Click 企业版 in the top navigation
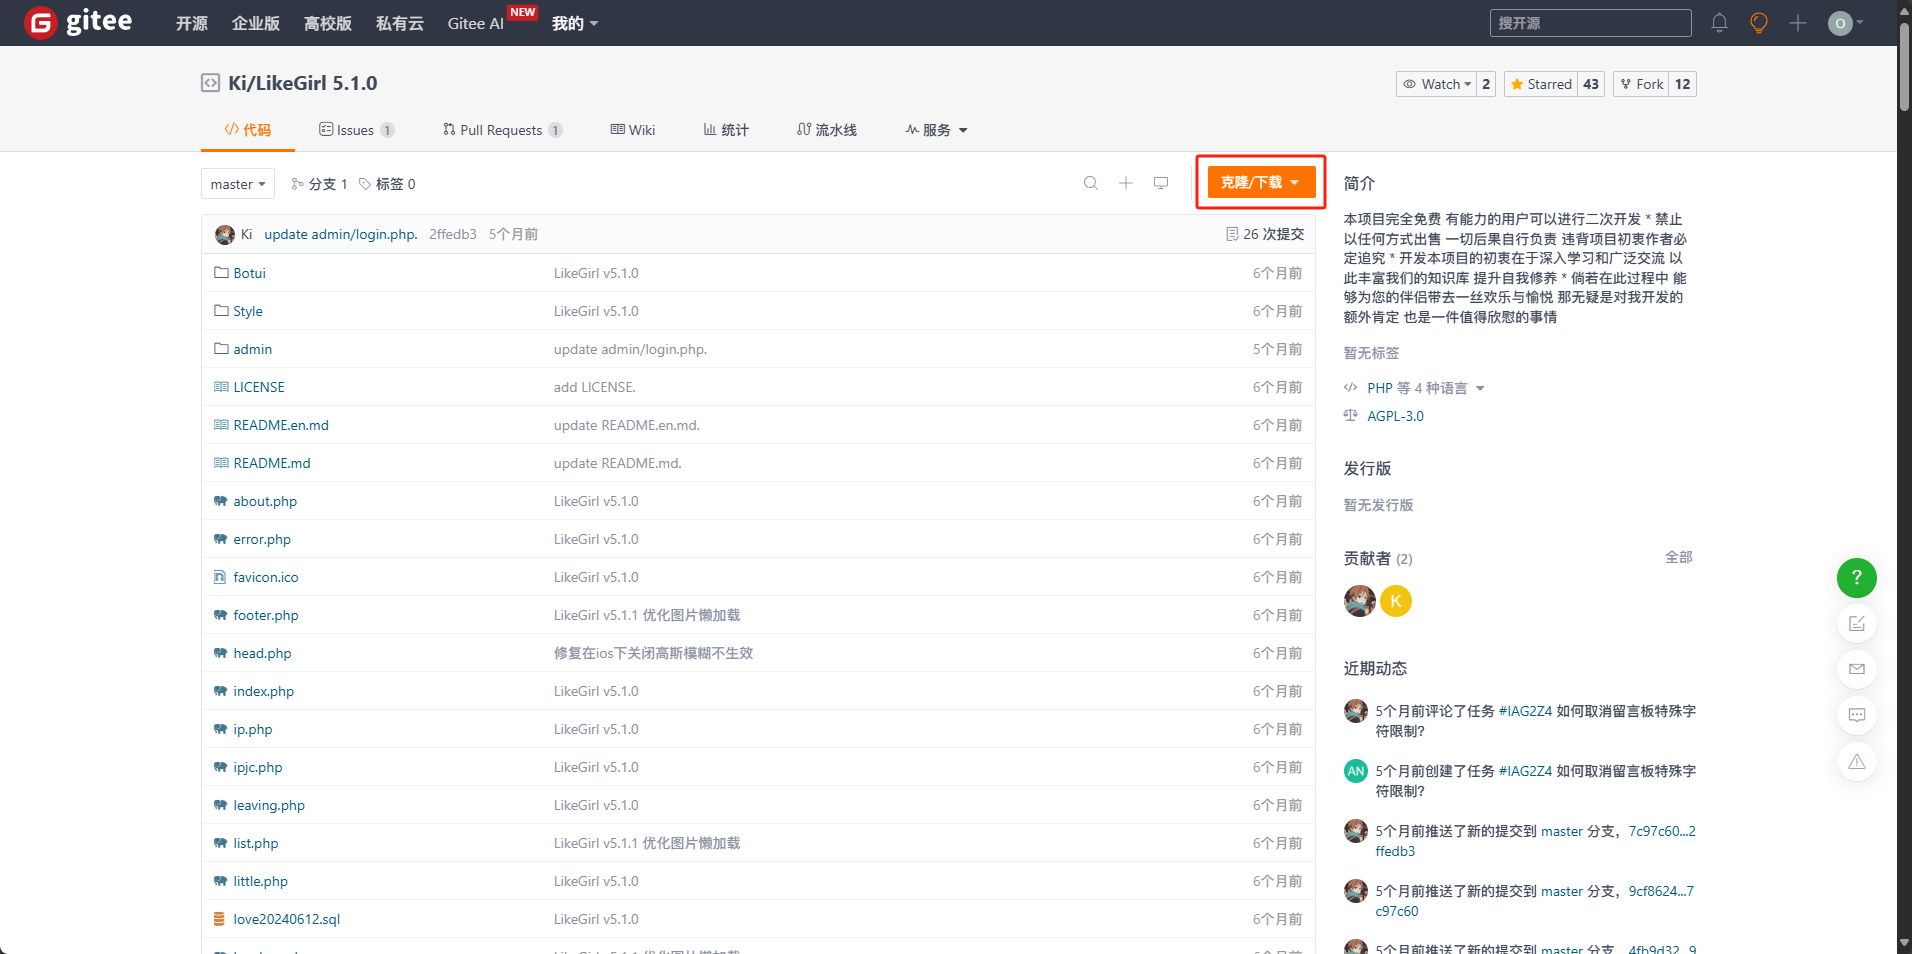The image size is (1912, 954). tap(256, 23)
